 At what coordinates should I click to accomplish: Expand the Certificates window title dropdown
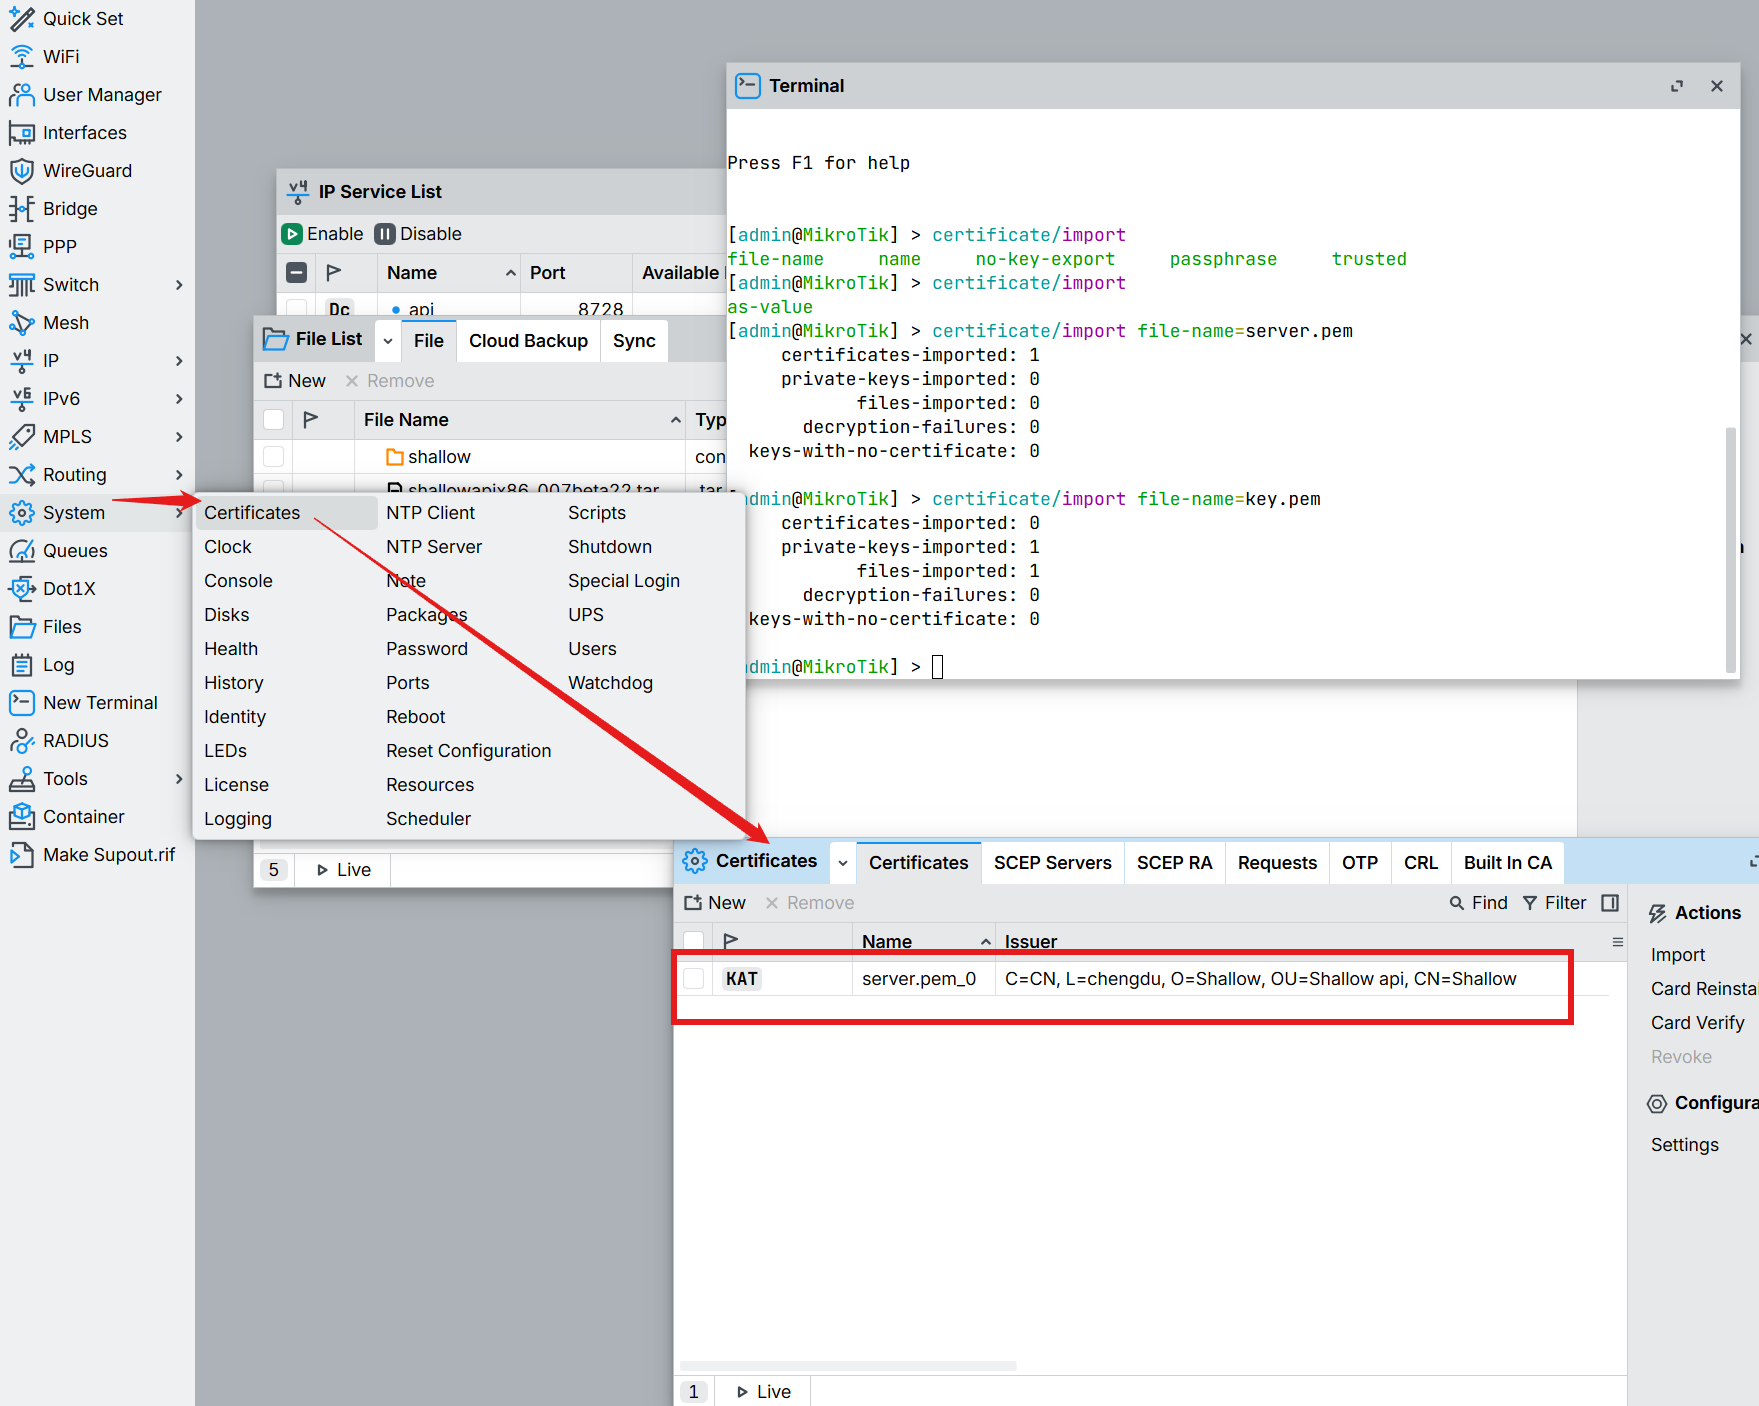[x=843, y=863]
